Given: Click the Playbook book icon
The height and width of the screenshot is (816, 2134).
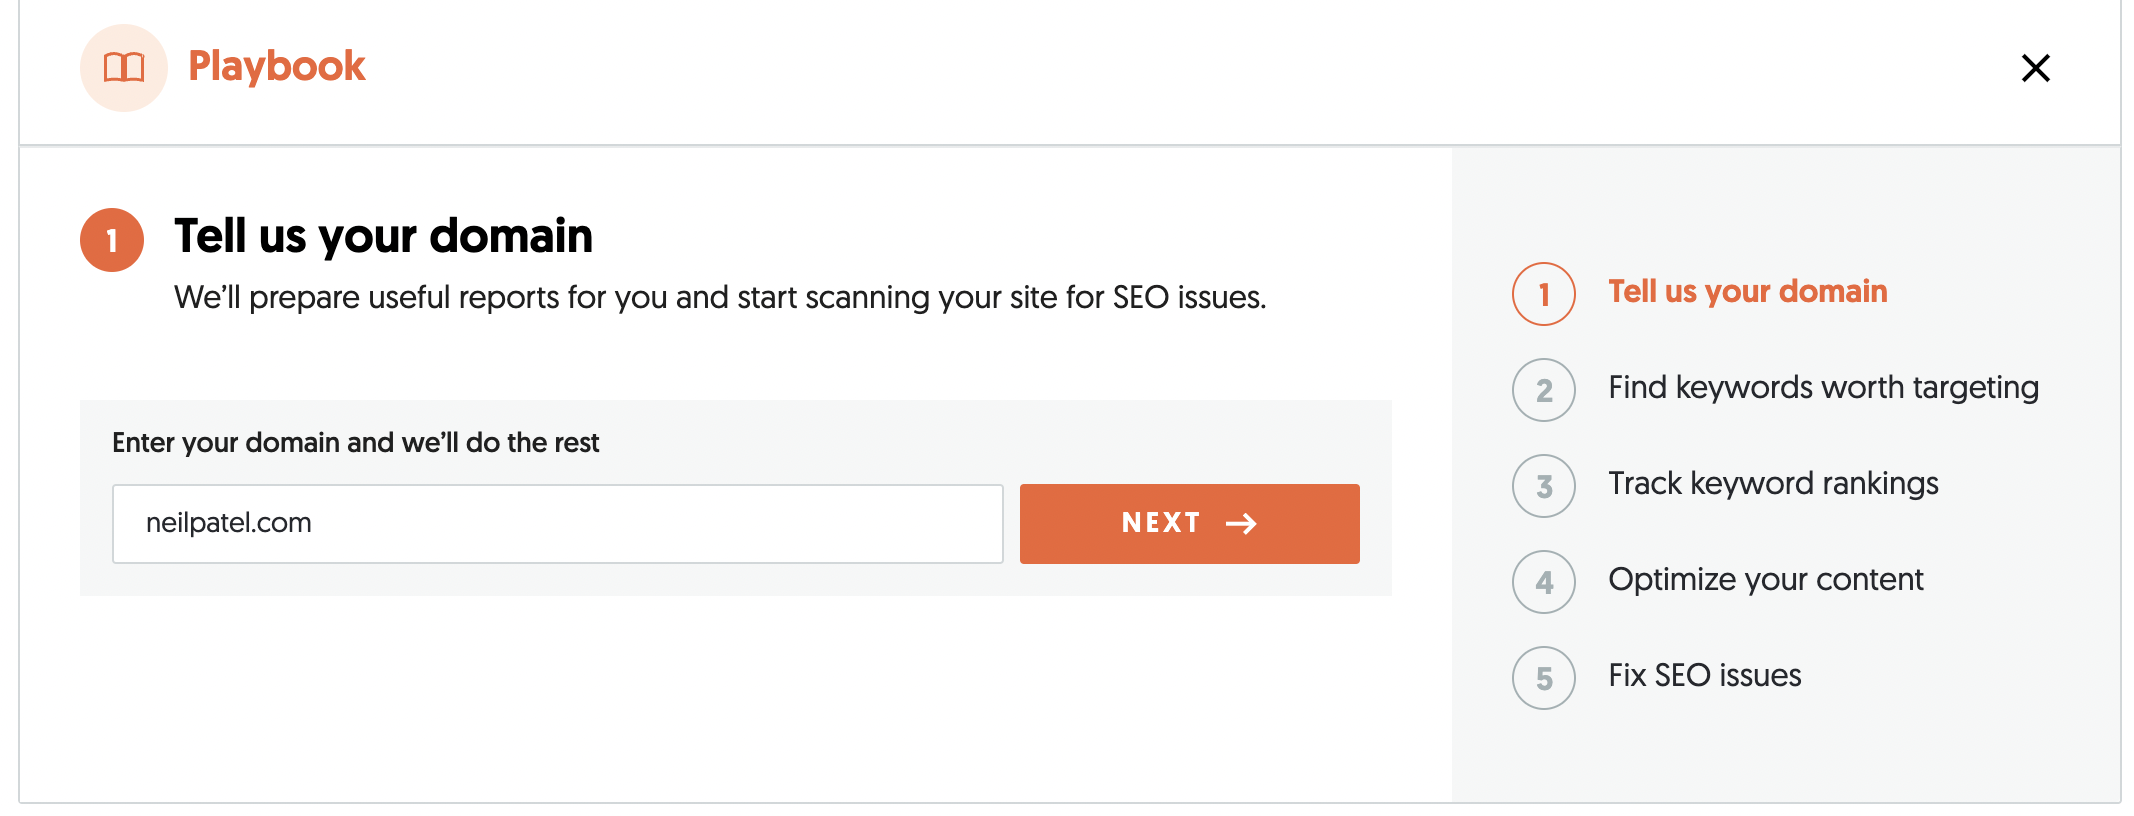Looking at the screenshot, I should pyautogui.click(x=124, y=68).
